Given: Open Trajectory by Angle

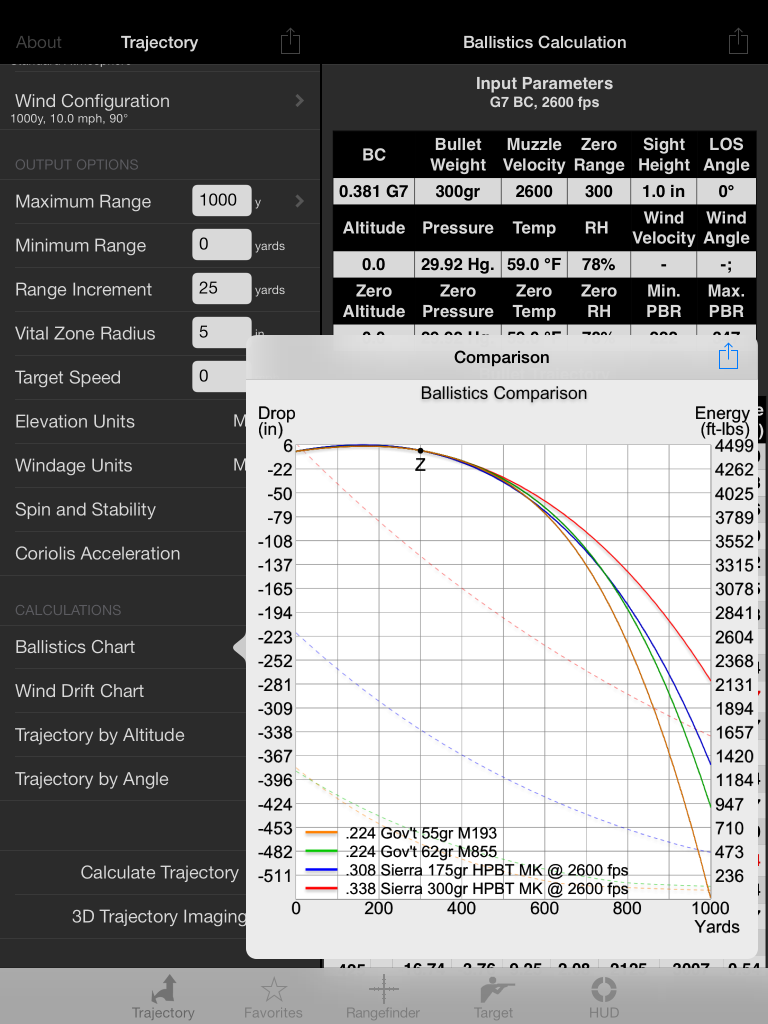Looking at the screenshot, I should pos(123,779).
